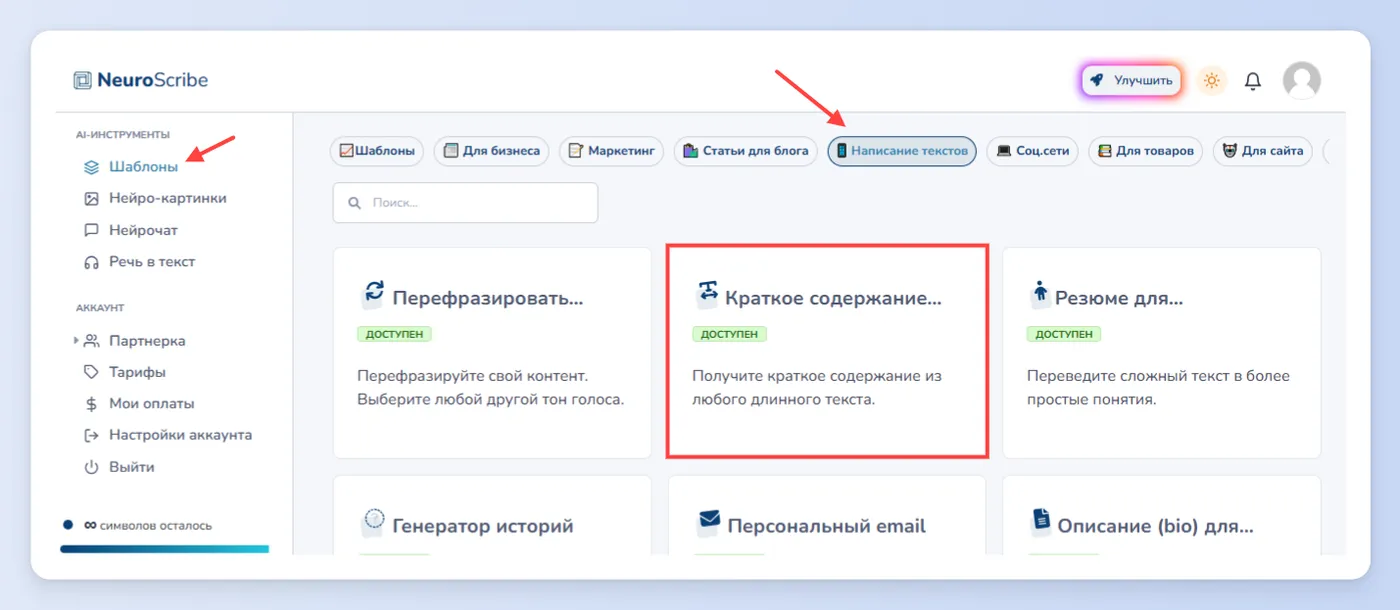Click the Поиск search field
Image resolution: width=1400 pixels, height=610 pixels.
[x=465, y=202]
